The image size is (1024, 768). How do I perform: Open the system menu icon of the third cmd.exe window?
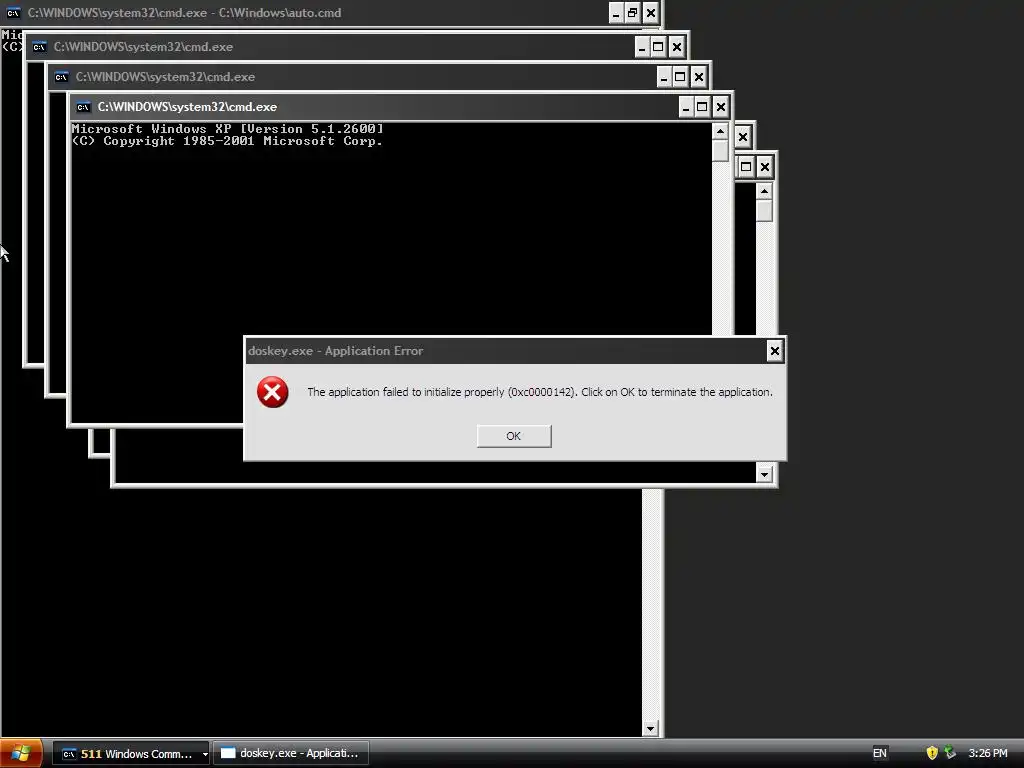point(61,77)
